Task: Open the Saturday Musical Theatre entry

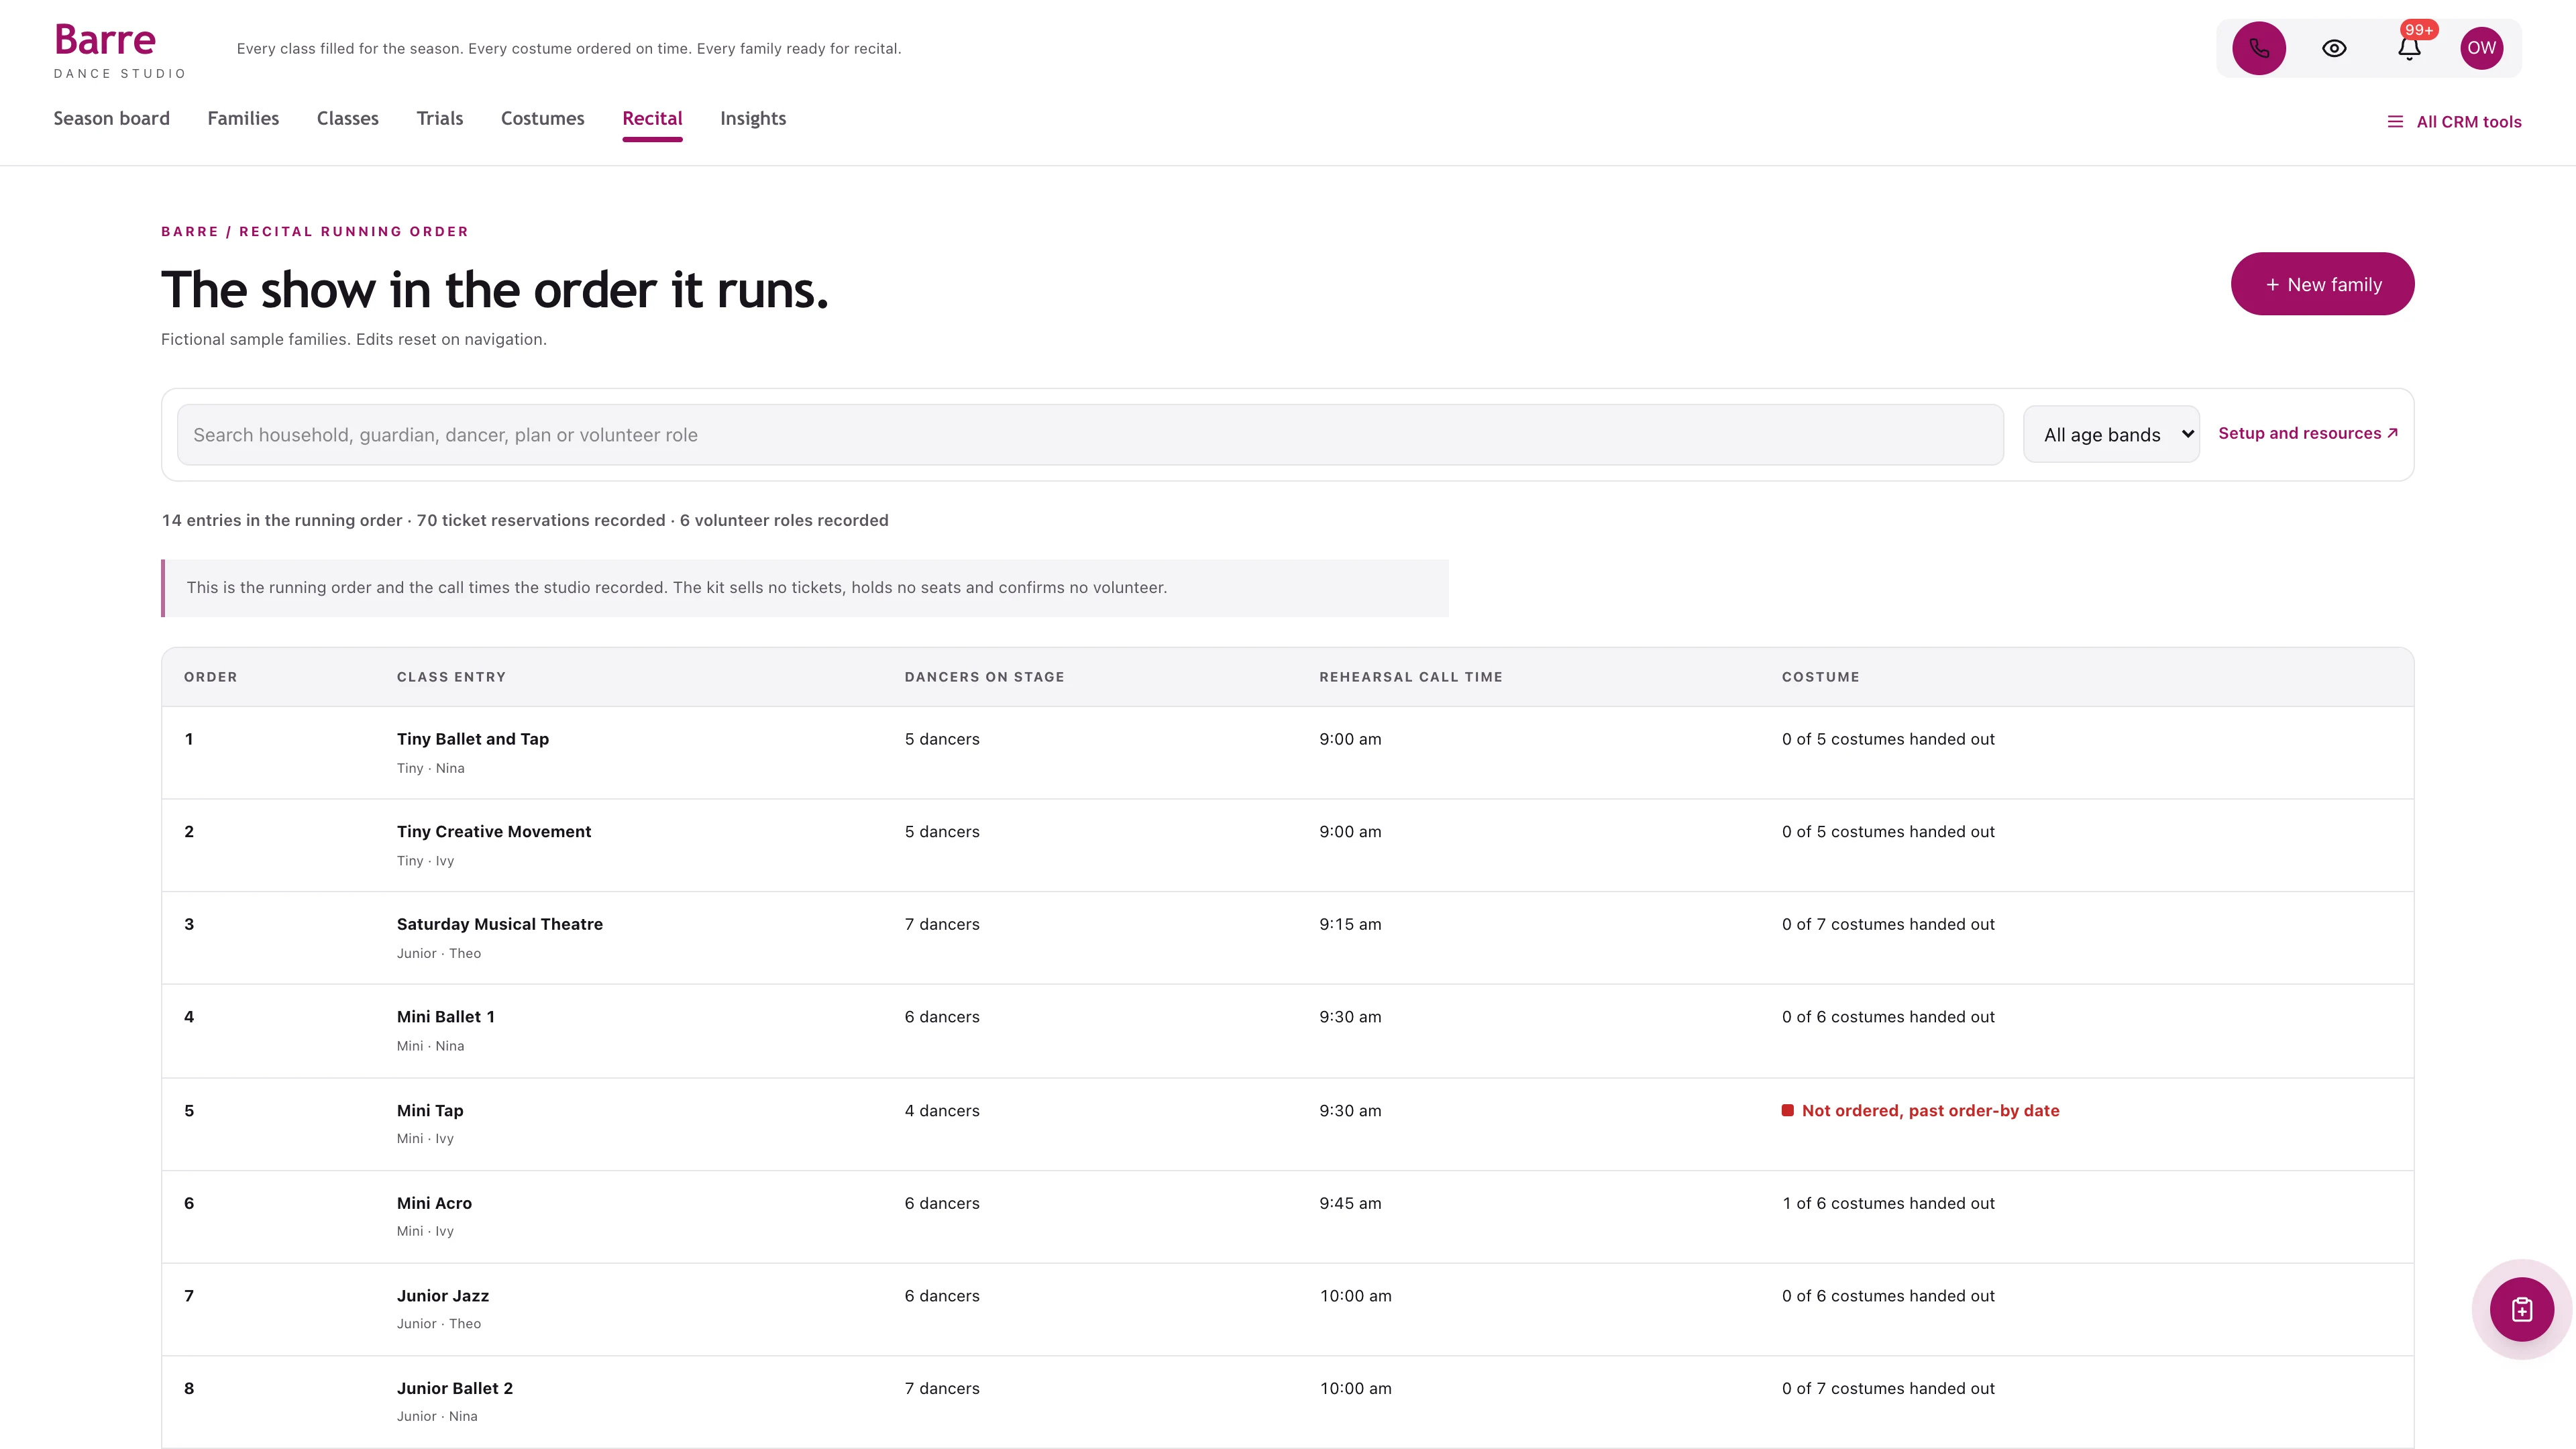Action: coord(500,924)
